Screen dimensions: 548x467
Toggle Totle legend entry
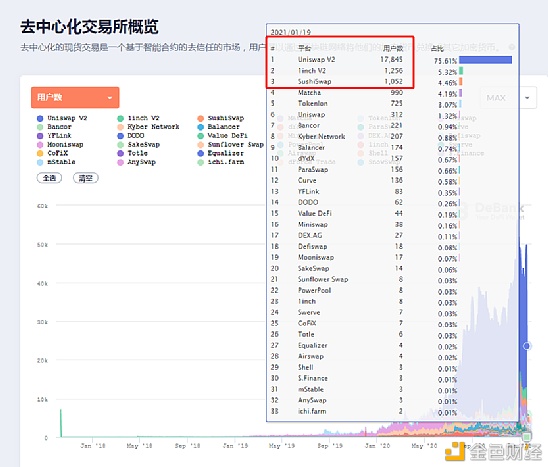(x=132, y=153)
